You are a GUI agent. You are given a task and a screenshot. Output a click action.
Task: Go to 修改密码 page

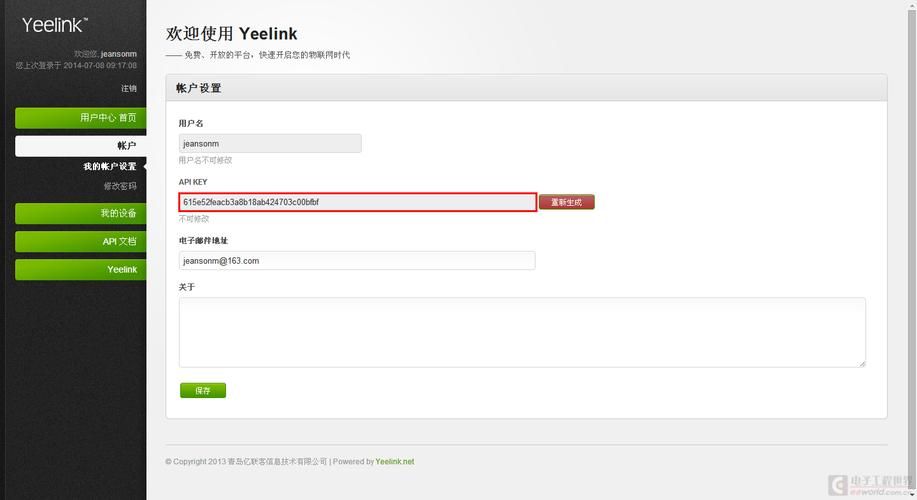point(119,186)
